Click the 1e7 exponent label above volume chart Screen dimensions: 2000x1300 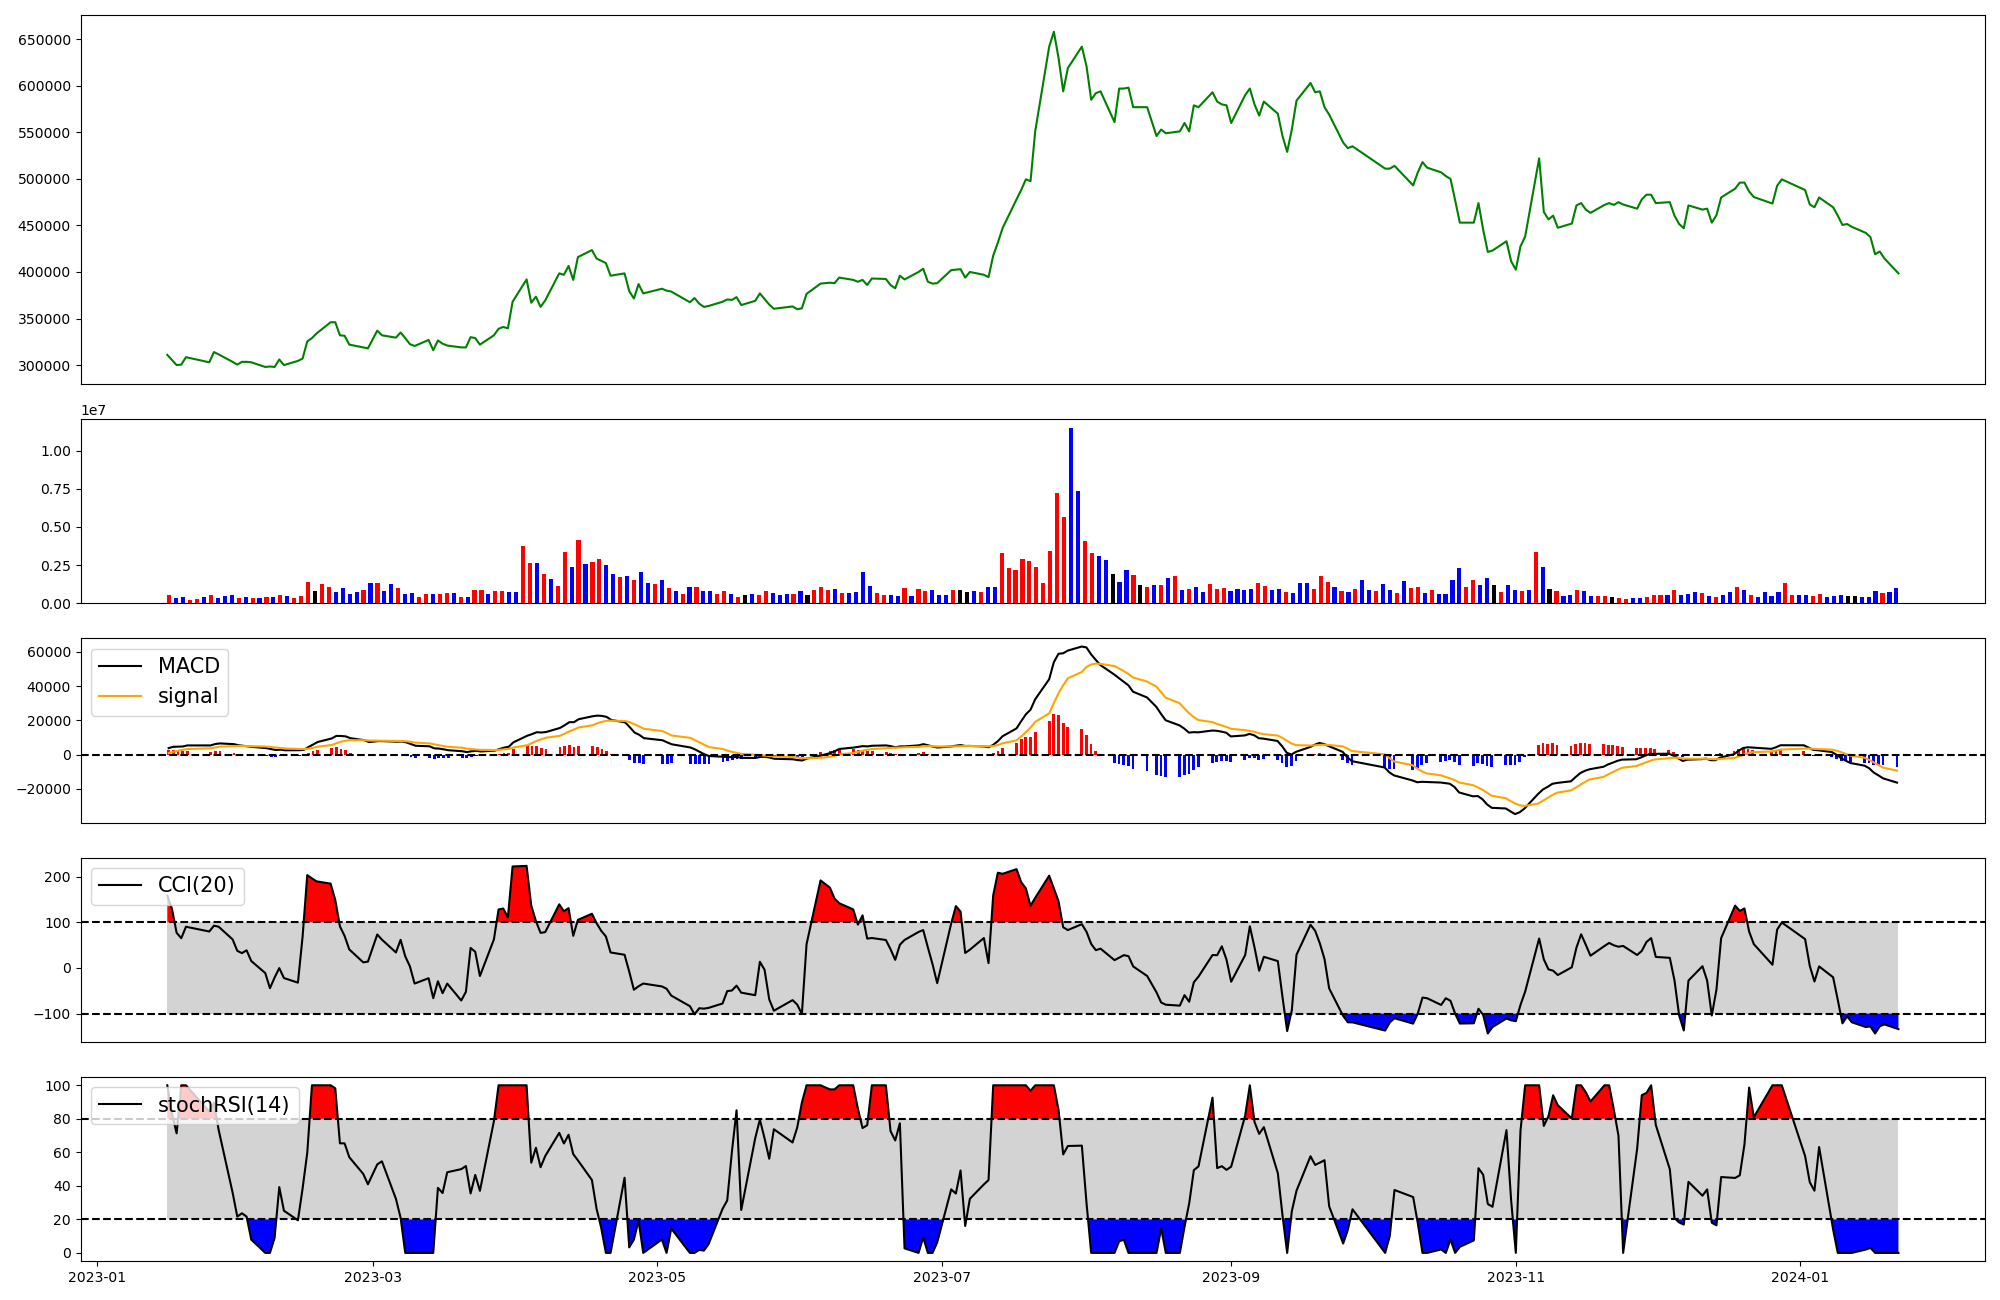(95, 410)
